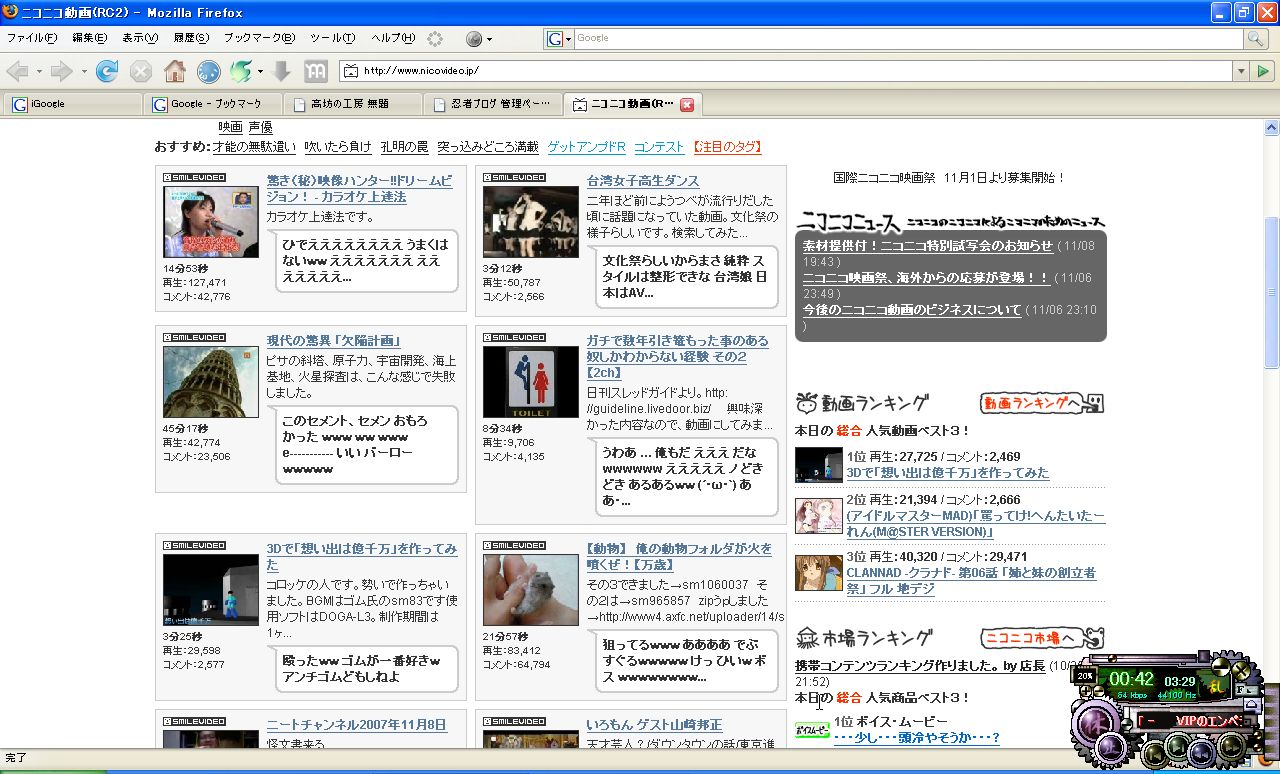The image size is (1280, 774).
Task: Click the gray gate-shaped toolbar icon
Action: click(x=315, y=71)
